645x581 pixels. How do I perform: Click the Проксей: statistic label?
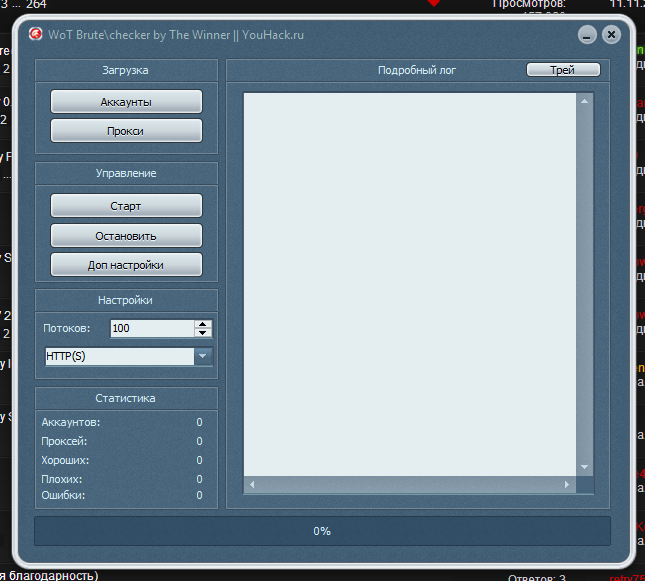(x=64, y=442)
